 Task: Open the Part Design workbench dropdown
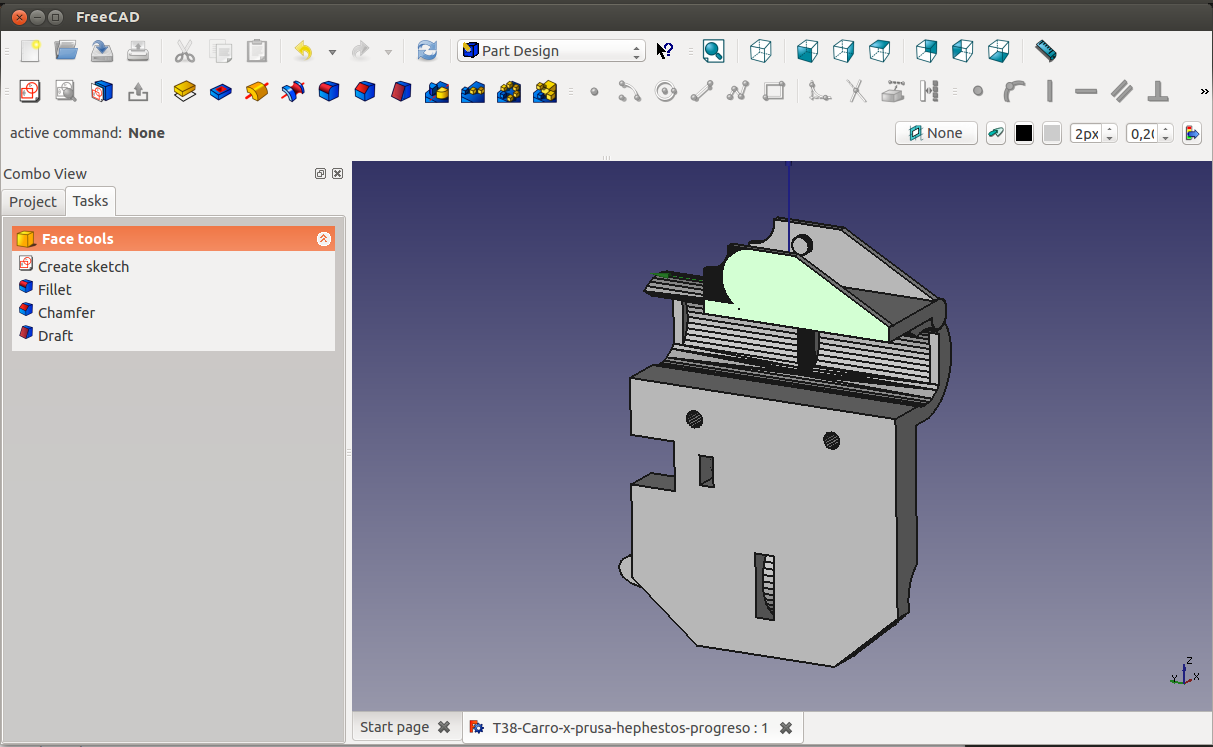pyautogui.click(x=552, y=51)
